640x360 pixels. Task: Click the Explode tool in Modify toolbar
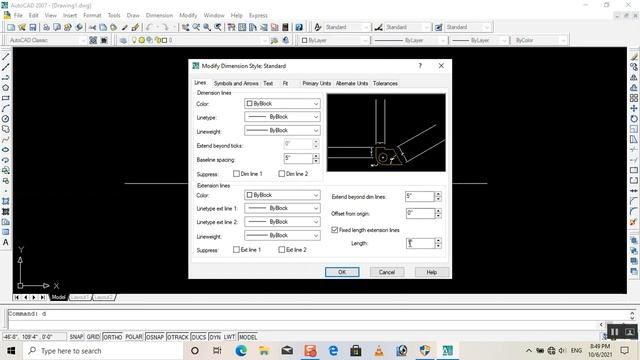(633, 222)
